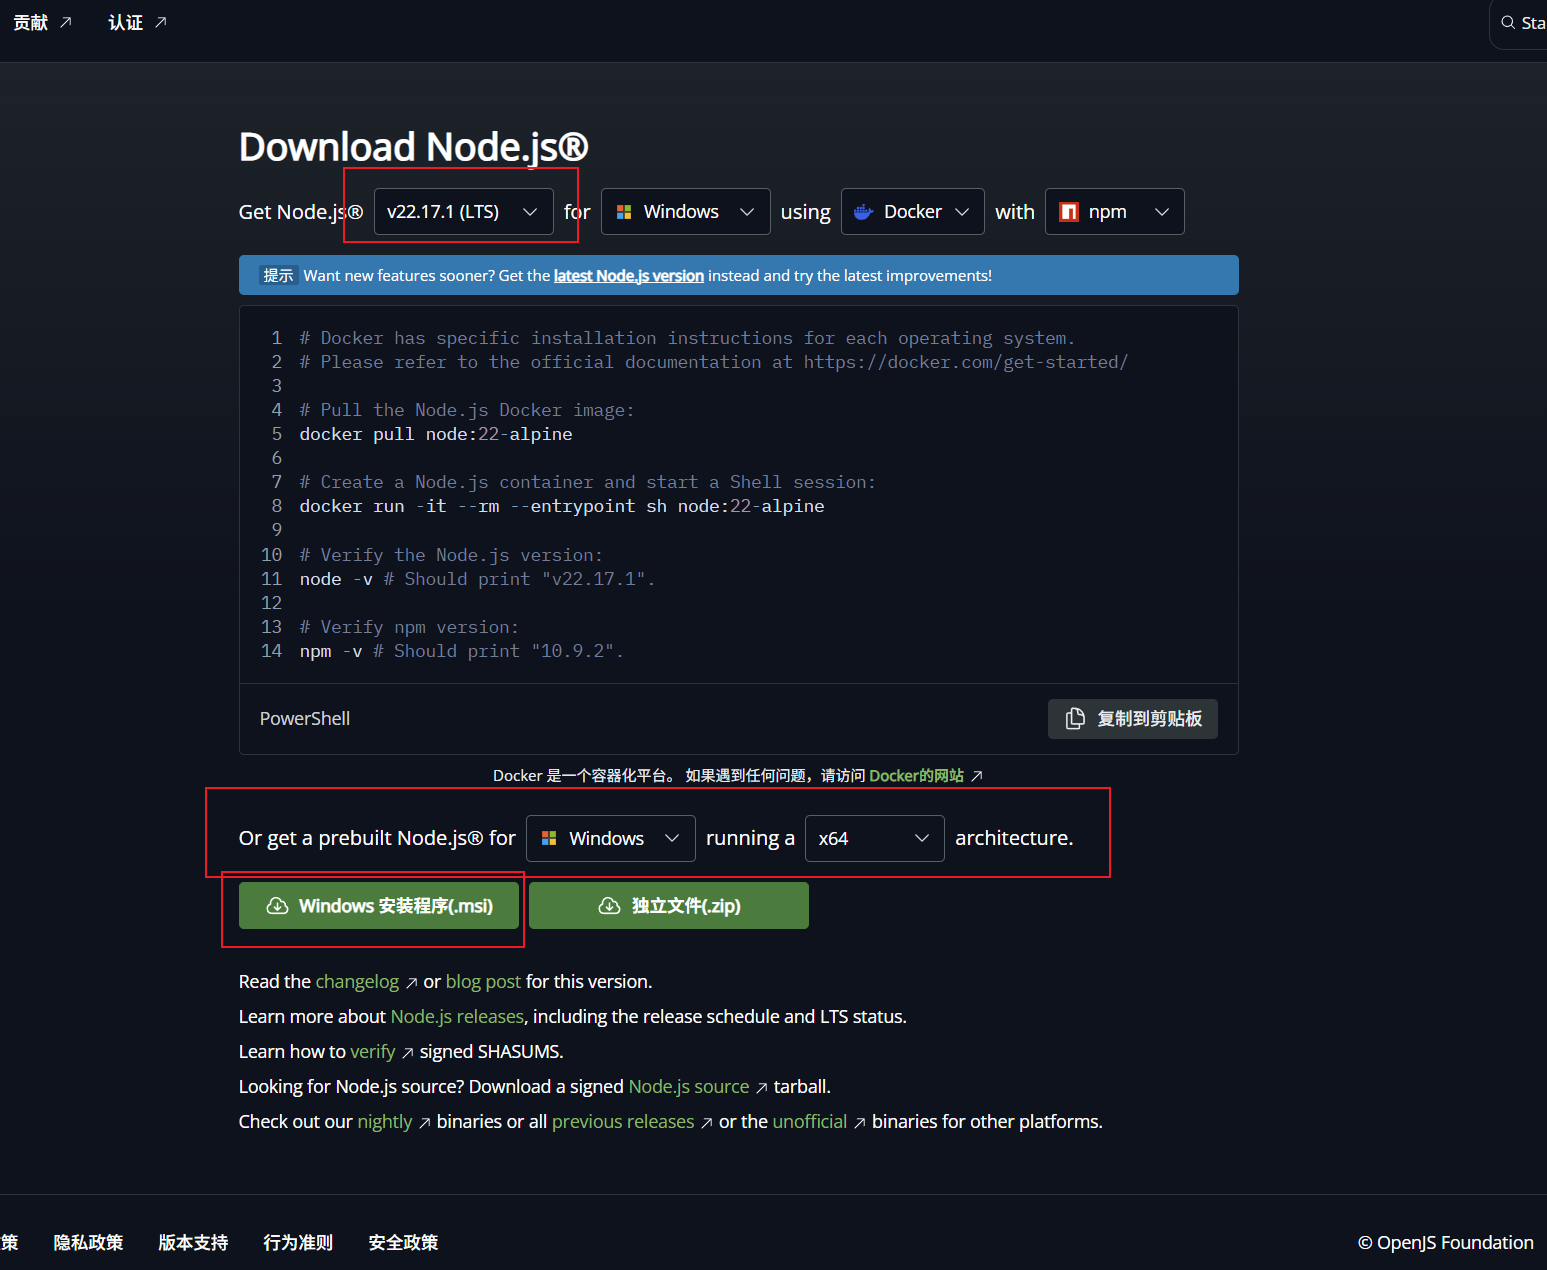1547x1270 pixels.
Task: Click the Windows logo in top platform selector
Action: click(624, 212)
